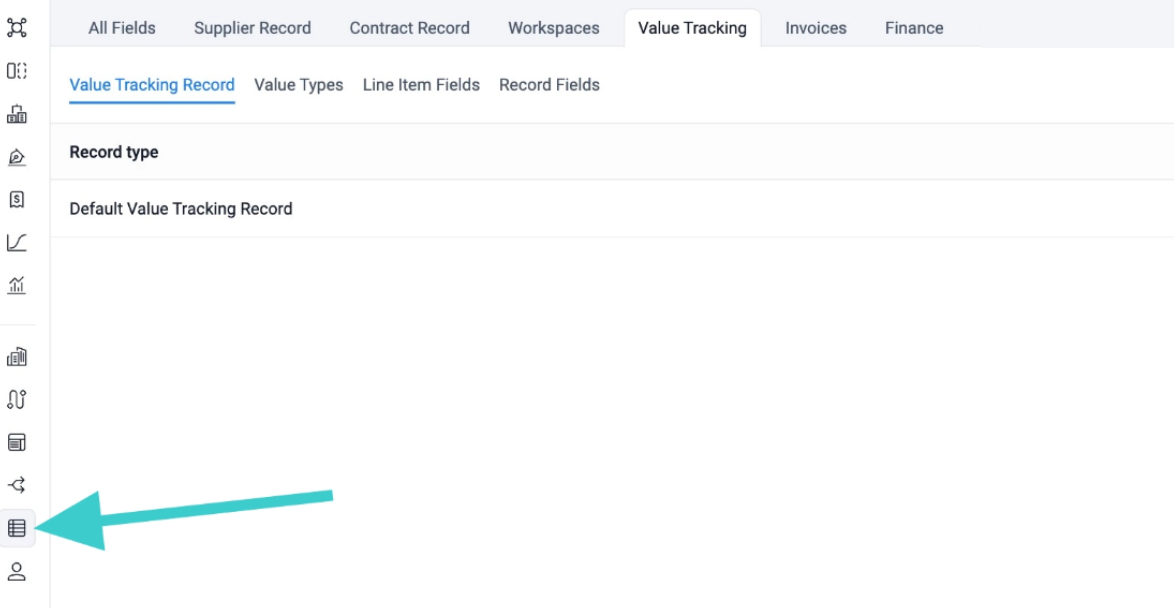Image resolution: width=1174 pixels, height=608 pixels.
Task: Open the Line Item Fields sub-tab
Action: (x=421, y=85)
